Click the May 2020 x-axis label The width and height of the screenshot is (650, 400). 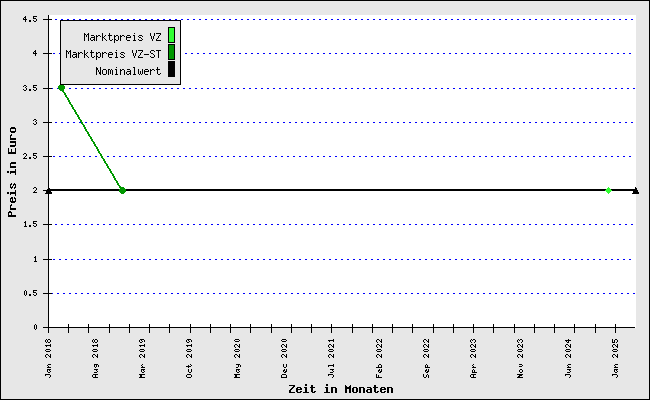pos(238,359)
